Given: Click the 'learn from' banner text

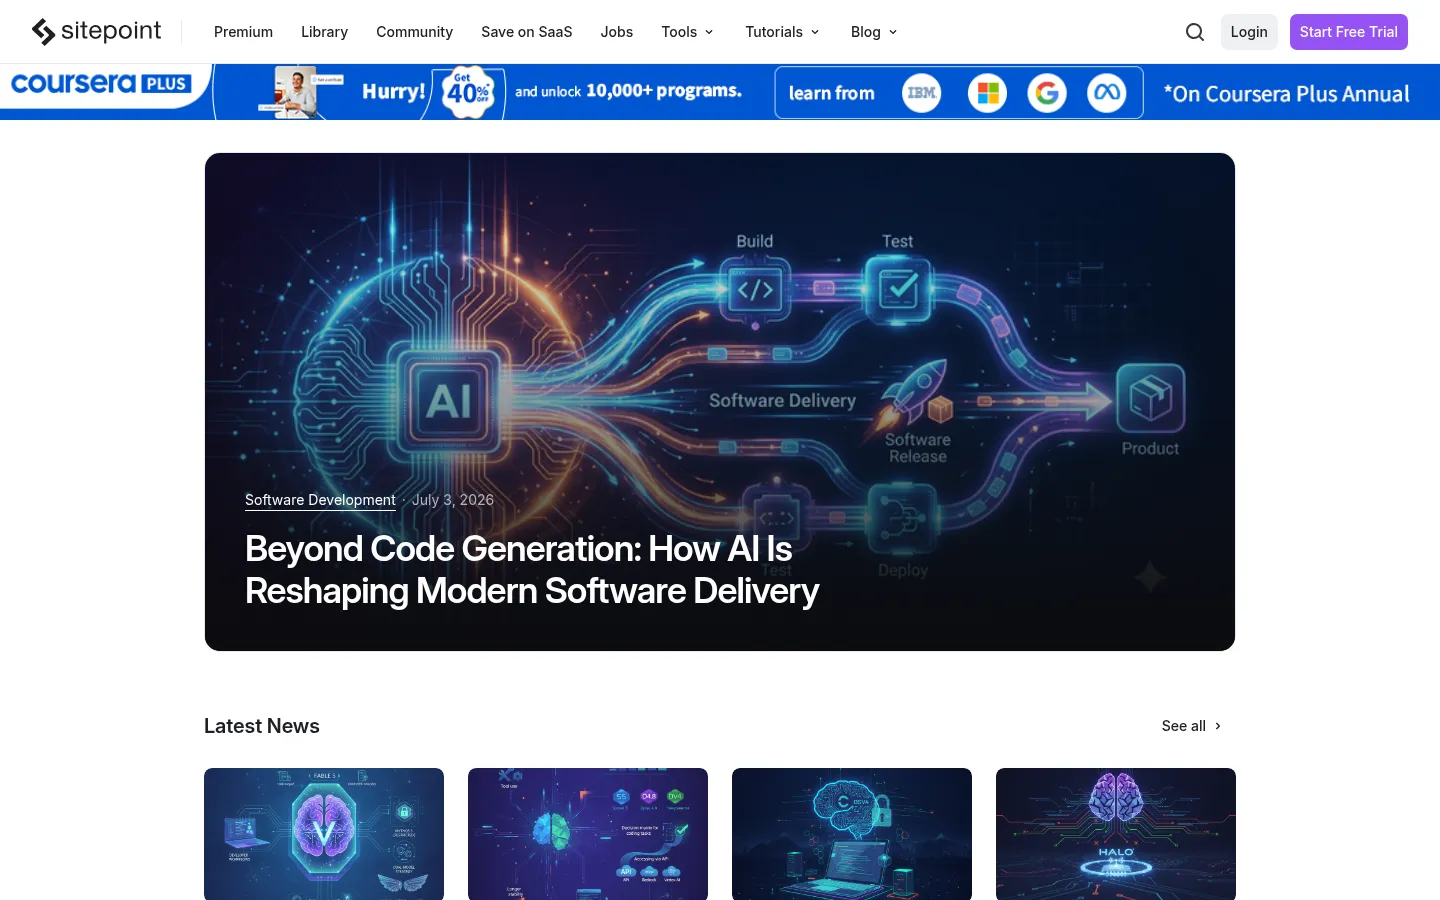Looking at the screenshot, I should coord(832,93).
